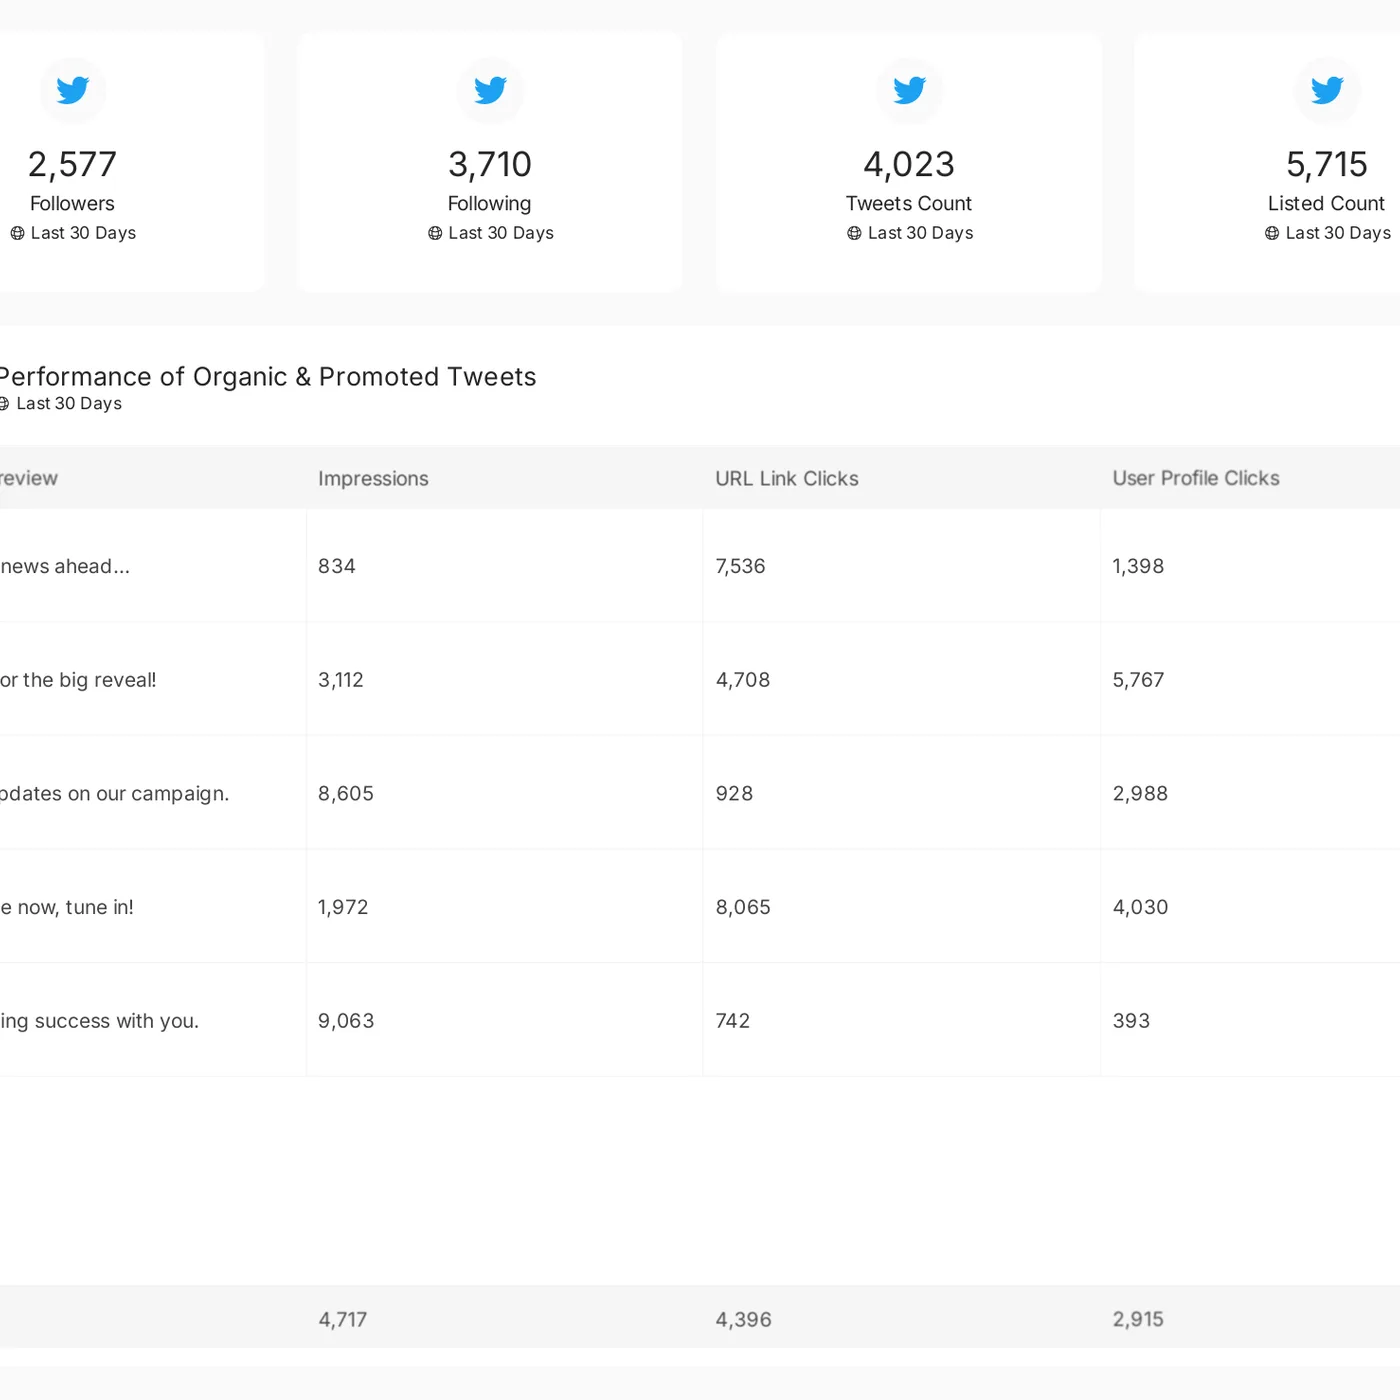The height and width of the screenshot is (1400, 1400).
Task: Click the URL Link Clicks column header
Action: 787,479
